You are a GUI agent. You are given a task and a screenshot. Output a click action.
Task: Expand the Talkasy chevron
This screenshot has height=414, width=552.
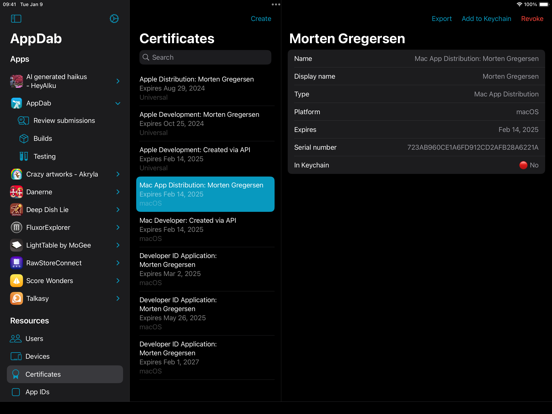tap(118, 299)
